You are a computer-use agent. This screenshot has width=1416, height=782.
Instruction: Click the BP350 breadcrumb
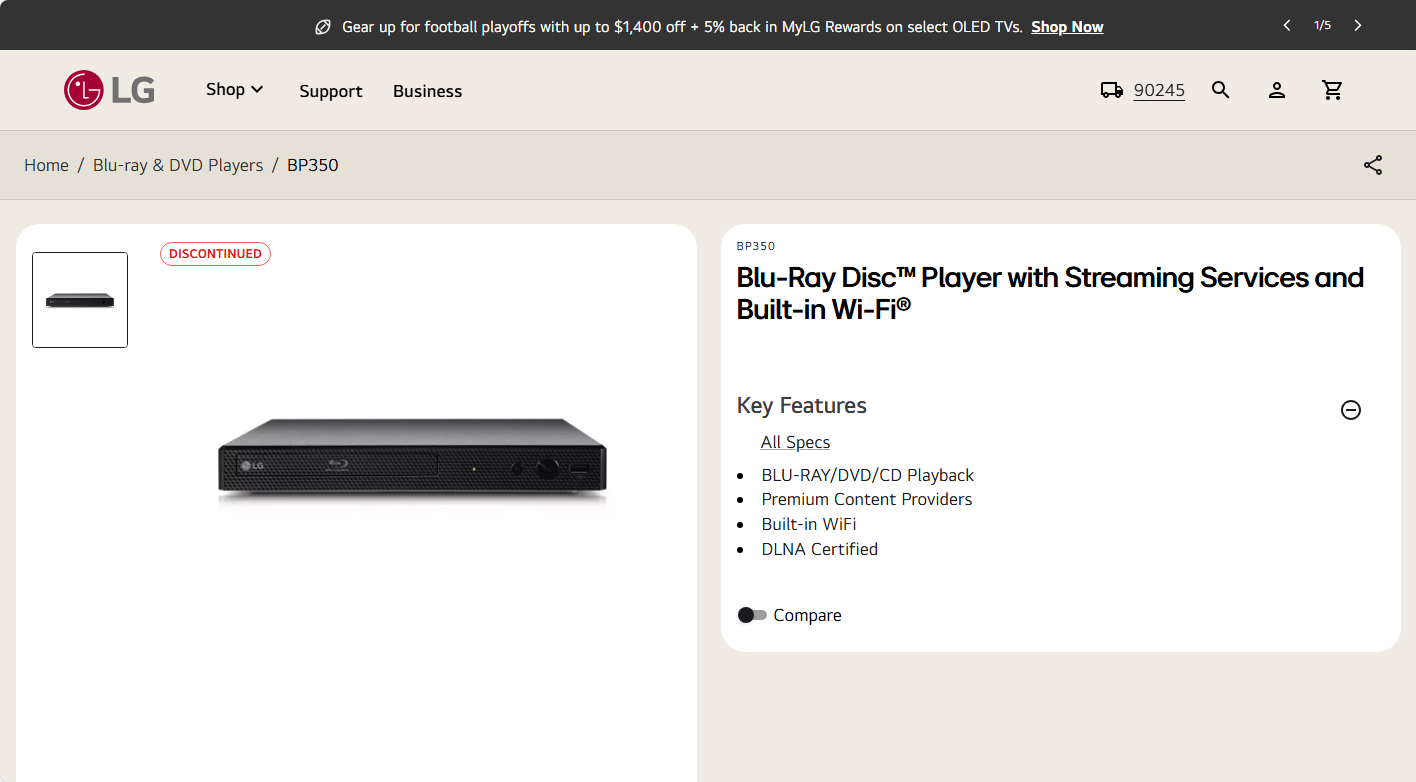pyautogui.click(x=313, y=165)
